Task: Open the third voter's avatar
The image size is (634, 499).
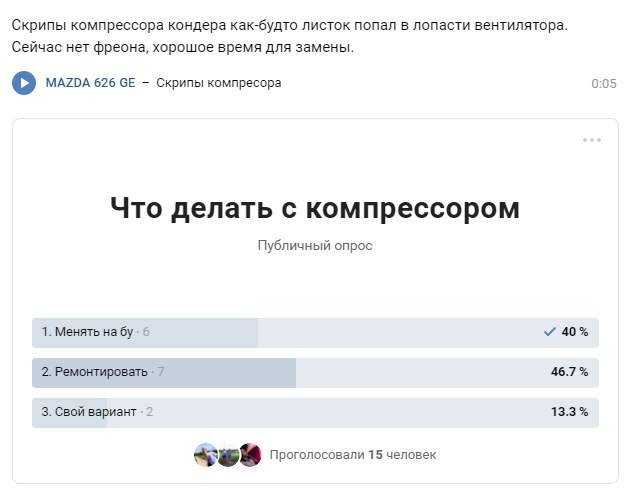Action: pyautogui.click(x=250, y=455)
